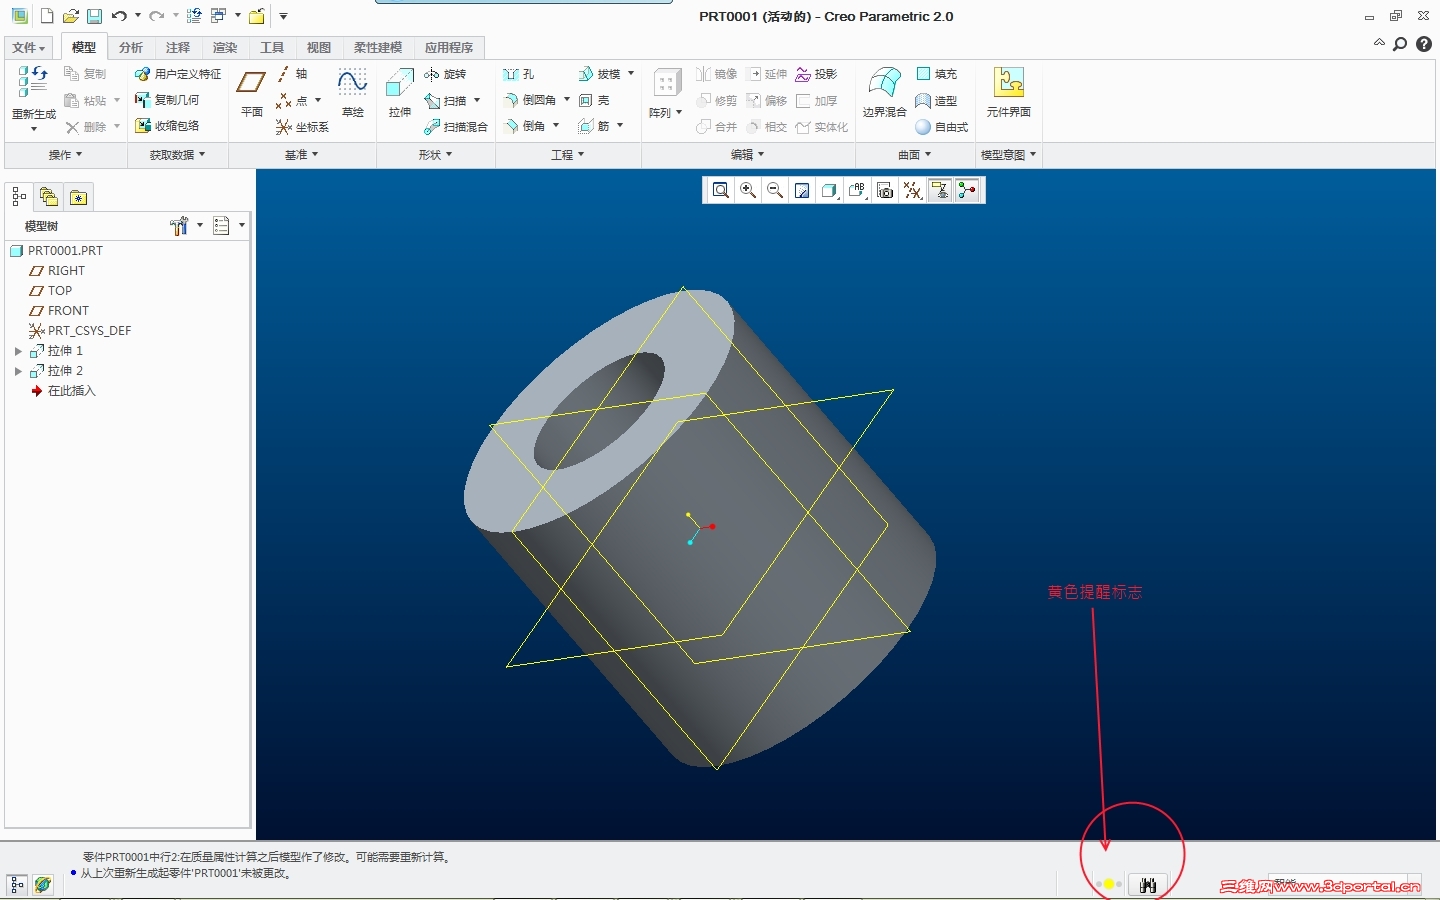This screenshot has height=900, width=1440.
Task: Open the 模型意图 group dropdown
Action: click(1008, 155)
